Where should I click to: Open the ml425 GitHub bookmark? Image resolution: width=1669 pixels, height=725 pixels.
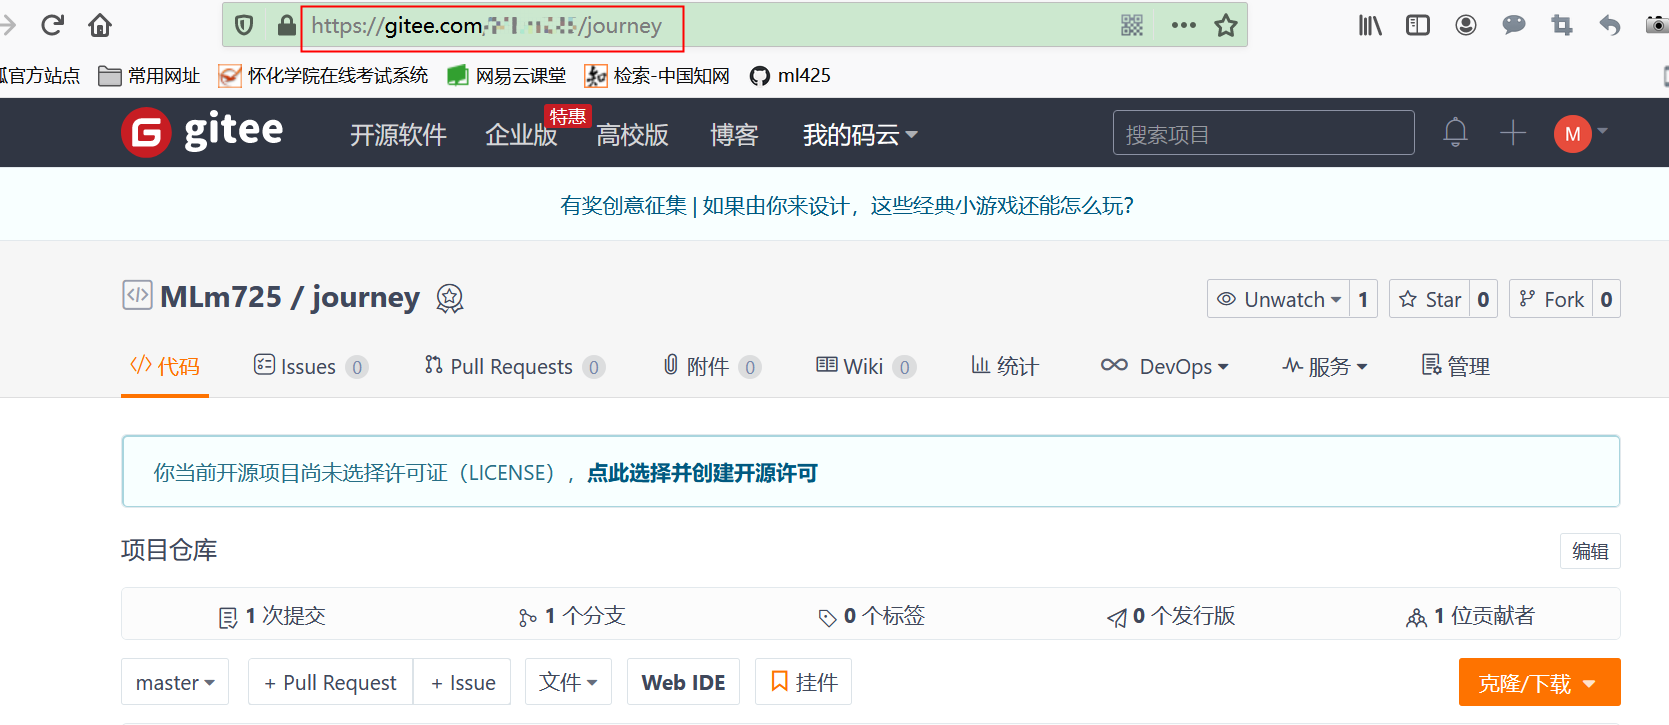point(790,76)
